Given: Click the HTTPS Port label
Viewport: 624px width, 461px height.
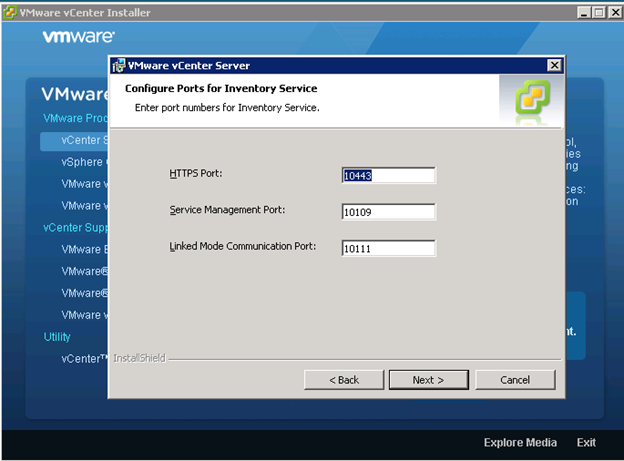Looking at the screenshot, I should (x=196, y=174).
